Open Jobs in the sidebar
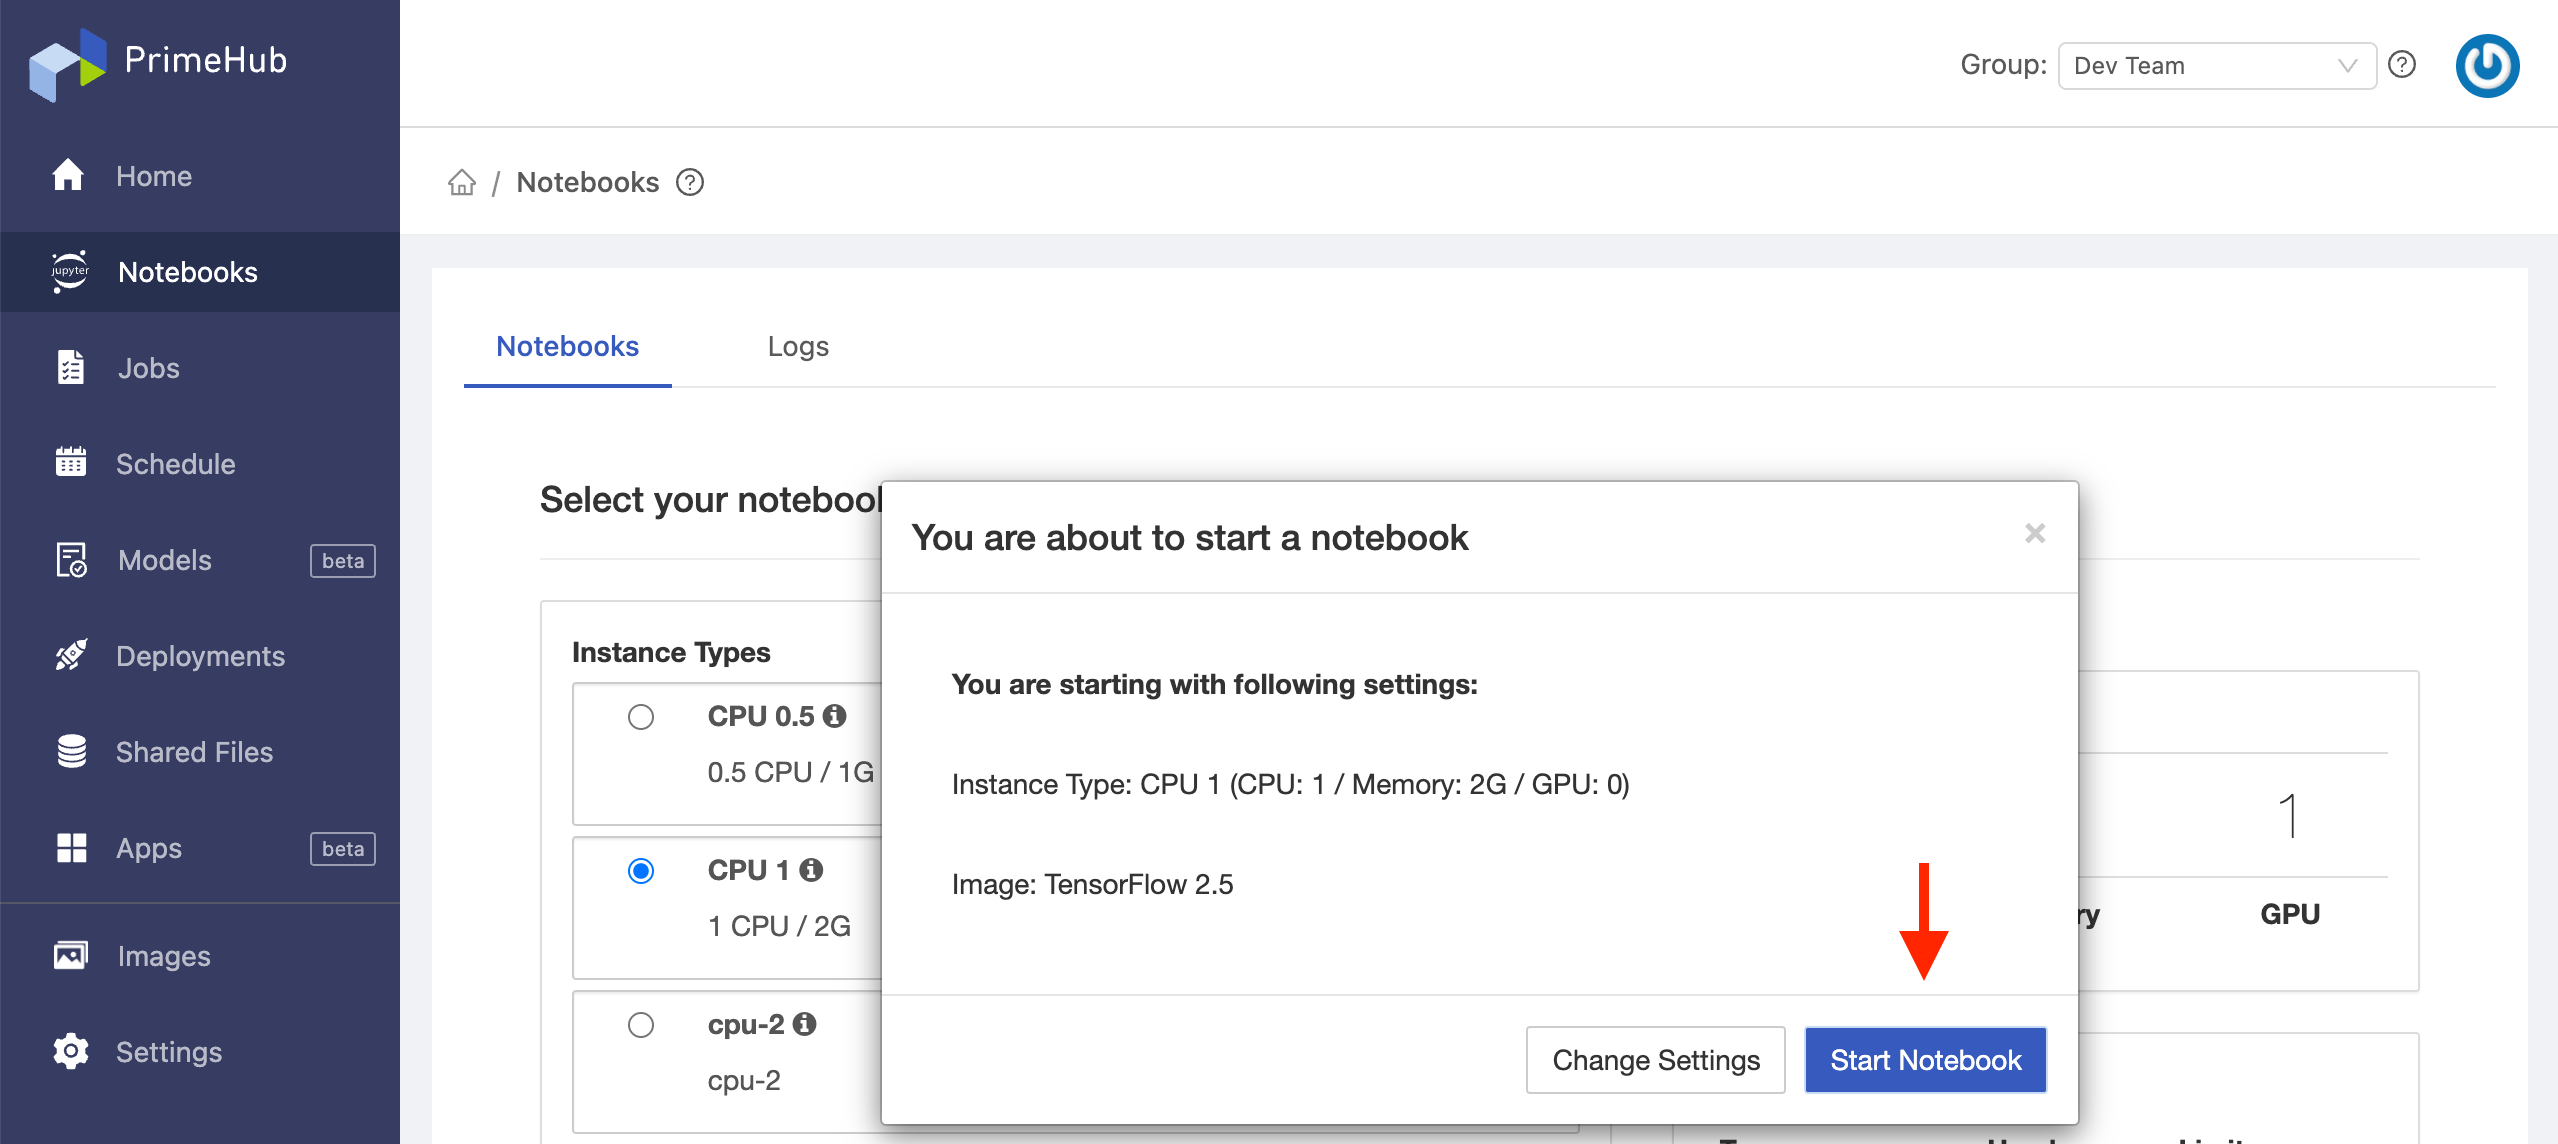The image size is (2558, 1144). [200, 368]
